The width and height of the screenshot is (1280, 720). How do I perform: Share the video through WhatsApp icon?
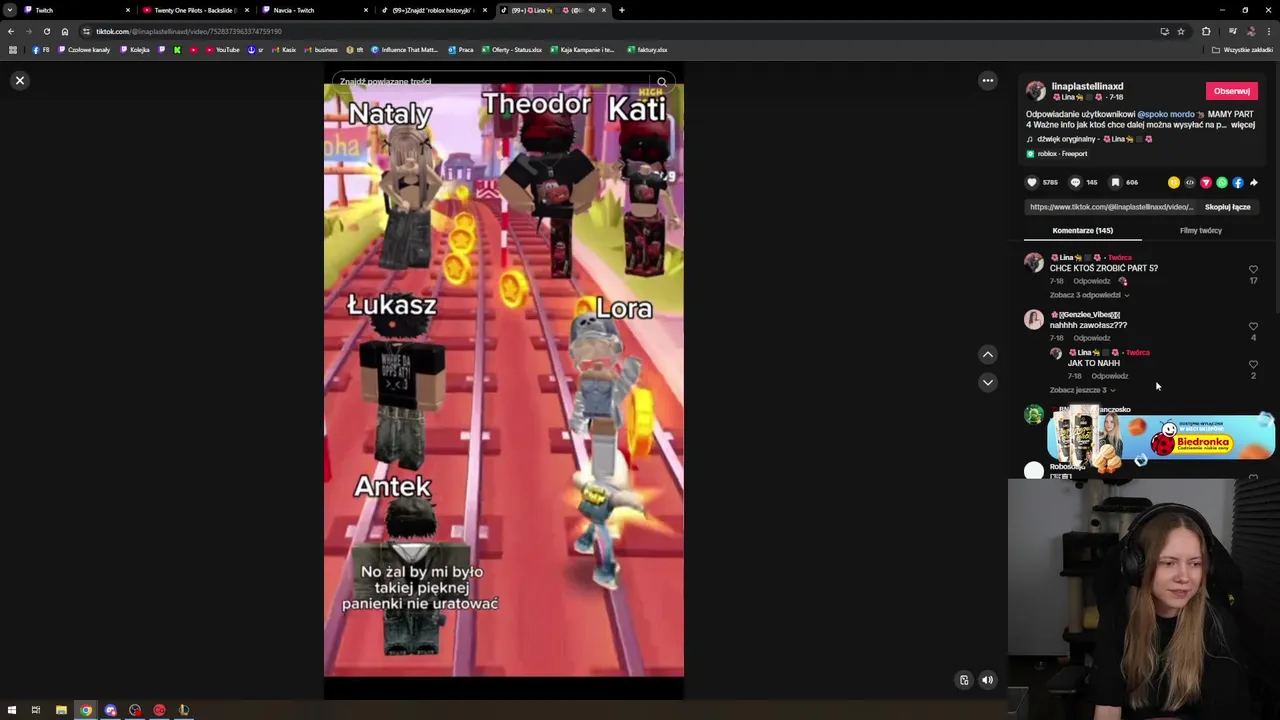(x=1221, y=182)
